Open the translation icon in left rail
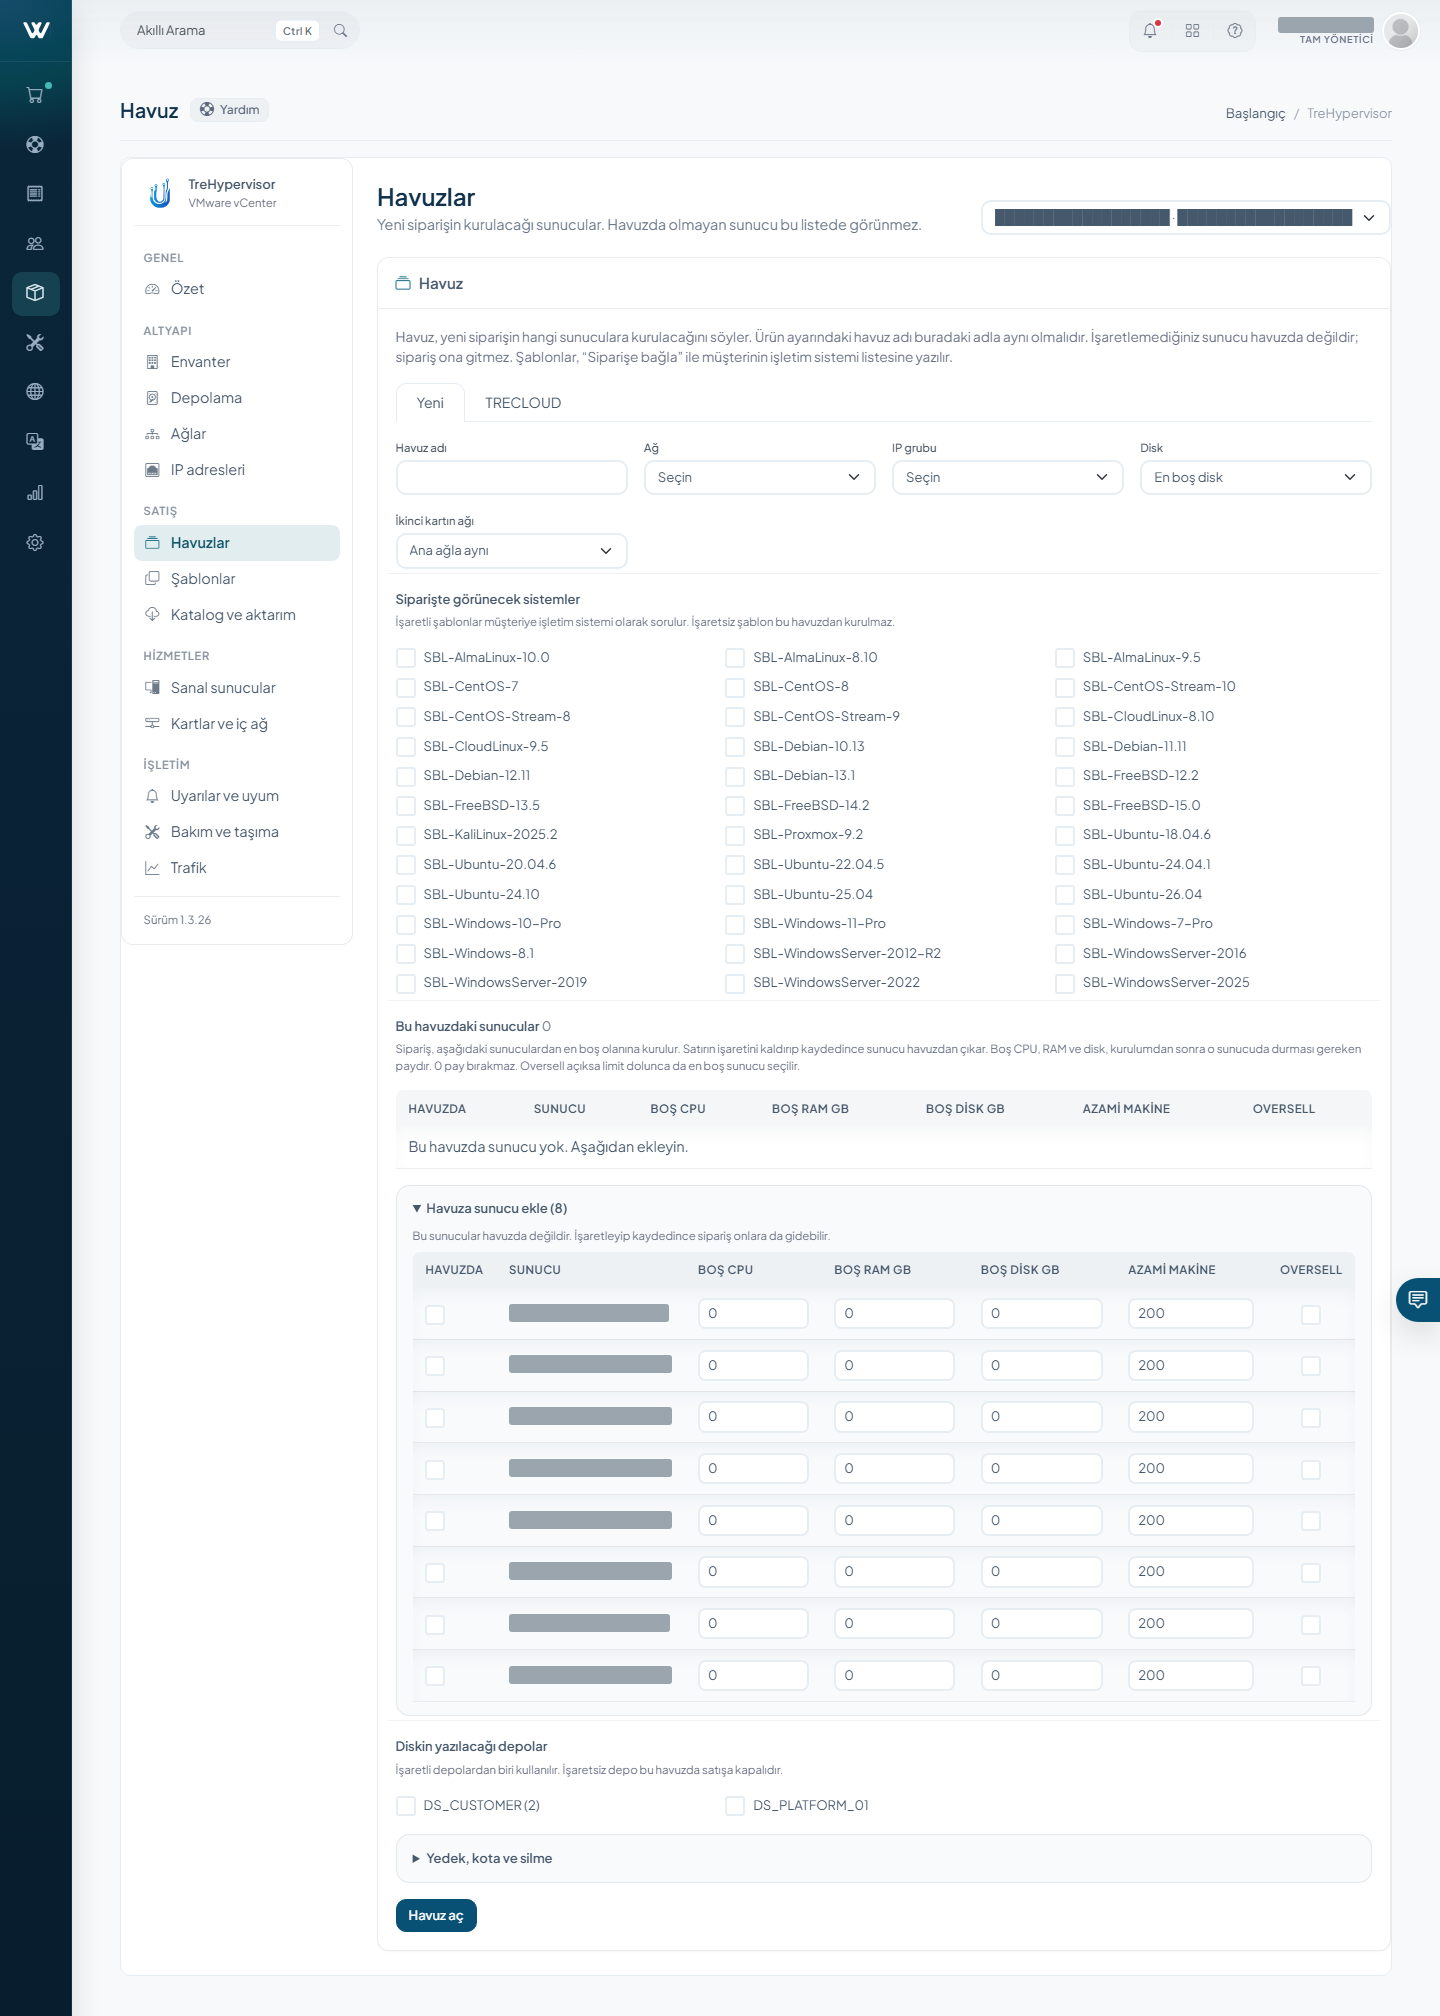The height and width of the screenshot is (2016, 1440). pyautogui.click(x=35, y=442)
